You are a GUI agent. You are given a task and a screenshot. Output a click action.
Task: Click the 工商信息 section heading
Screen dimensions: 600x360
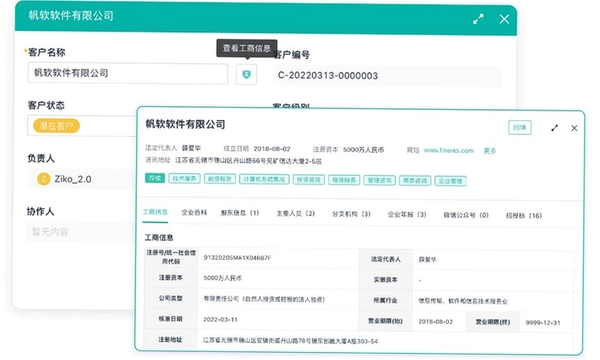pos(159,238)
